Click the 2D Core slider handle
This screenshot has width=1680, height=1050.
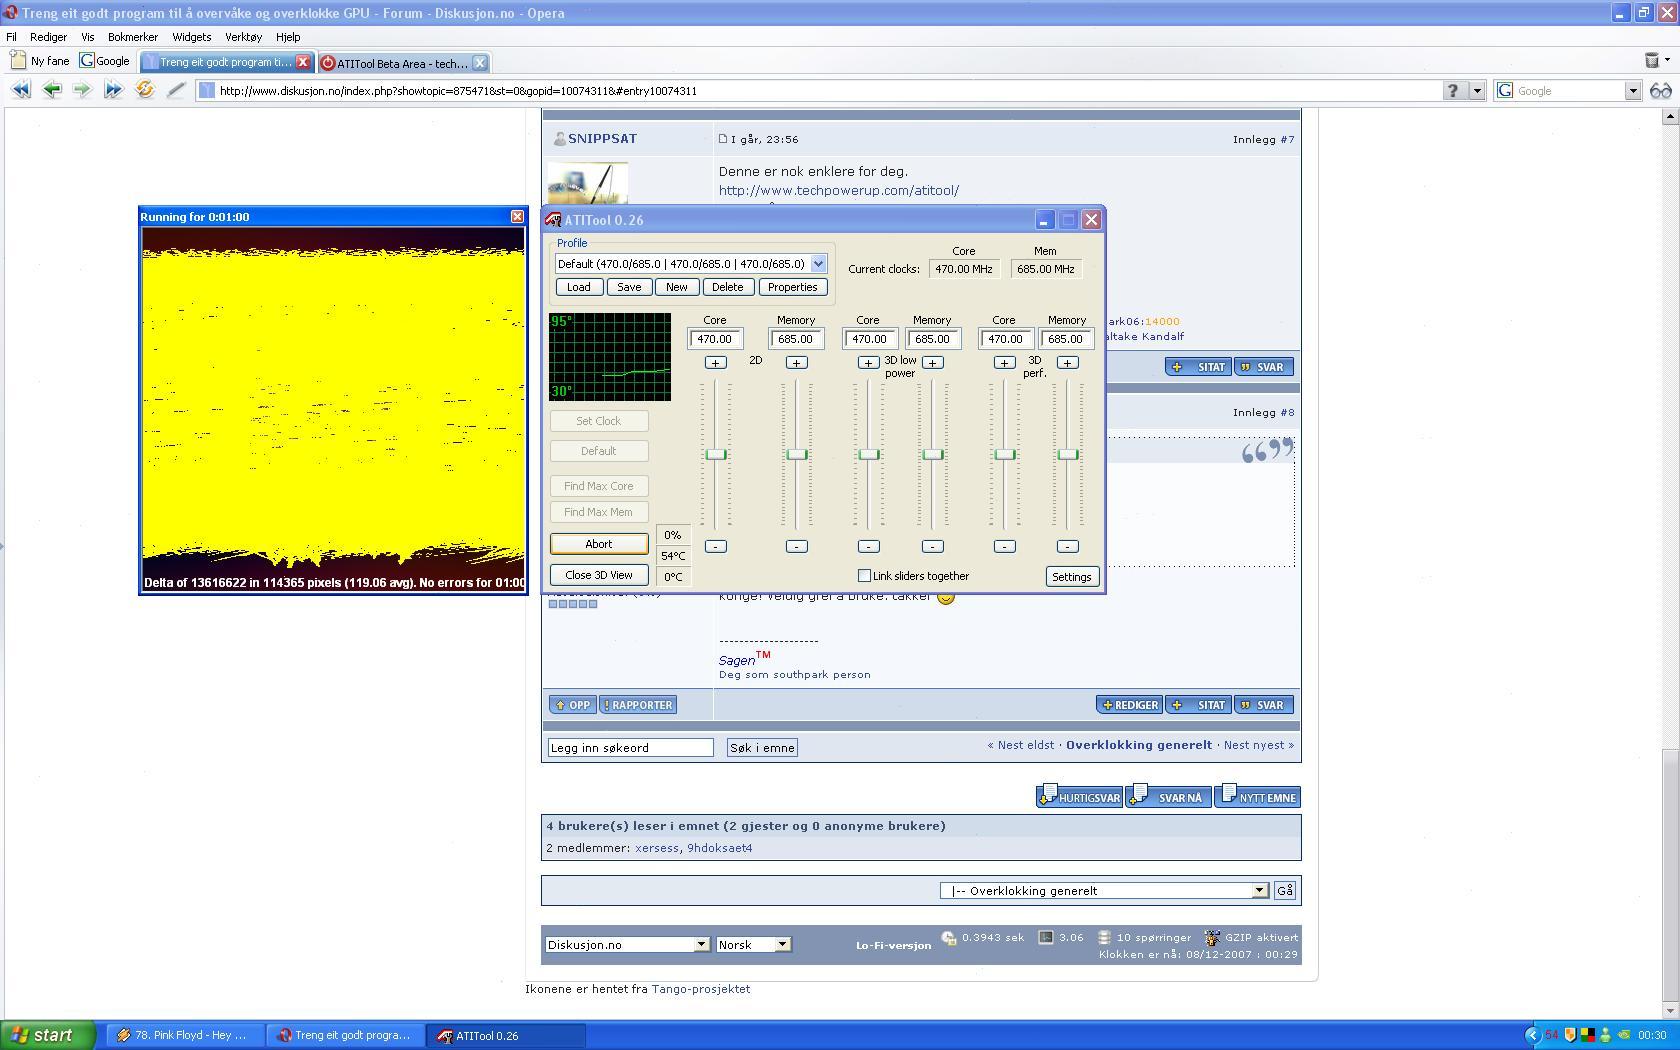[x=715, y=454]
